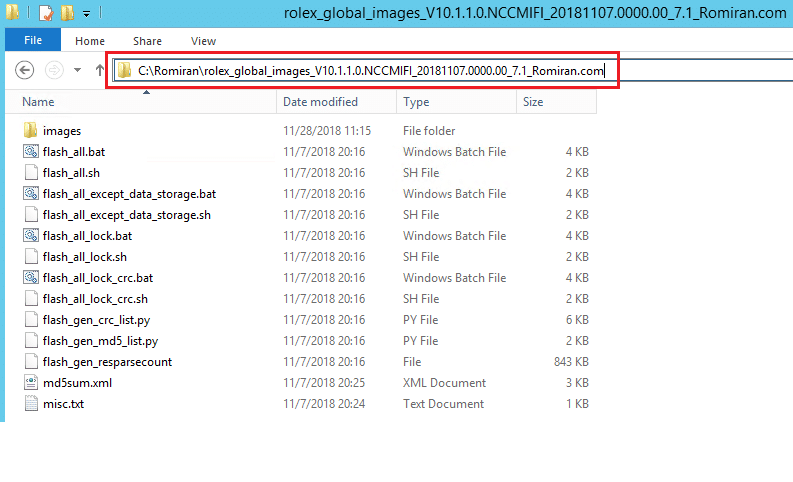Open the Home ribbon tab
The image size is (793, 482).
click(90, 41)
